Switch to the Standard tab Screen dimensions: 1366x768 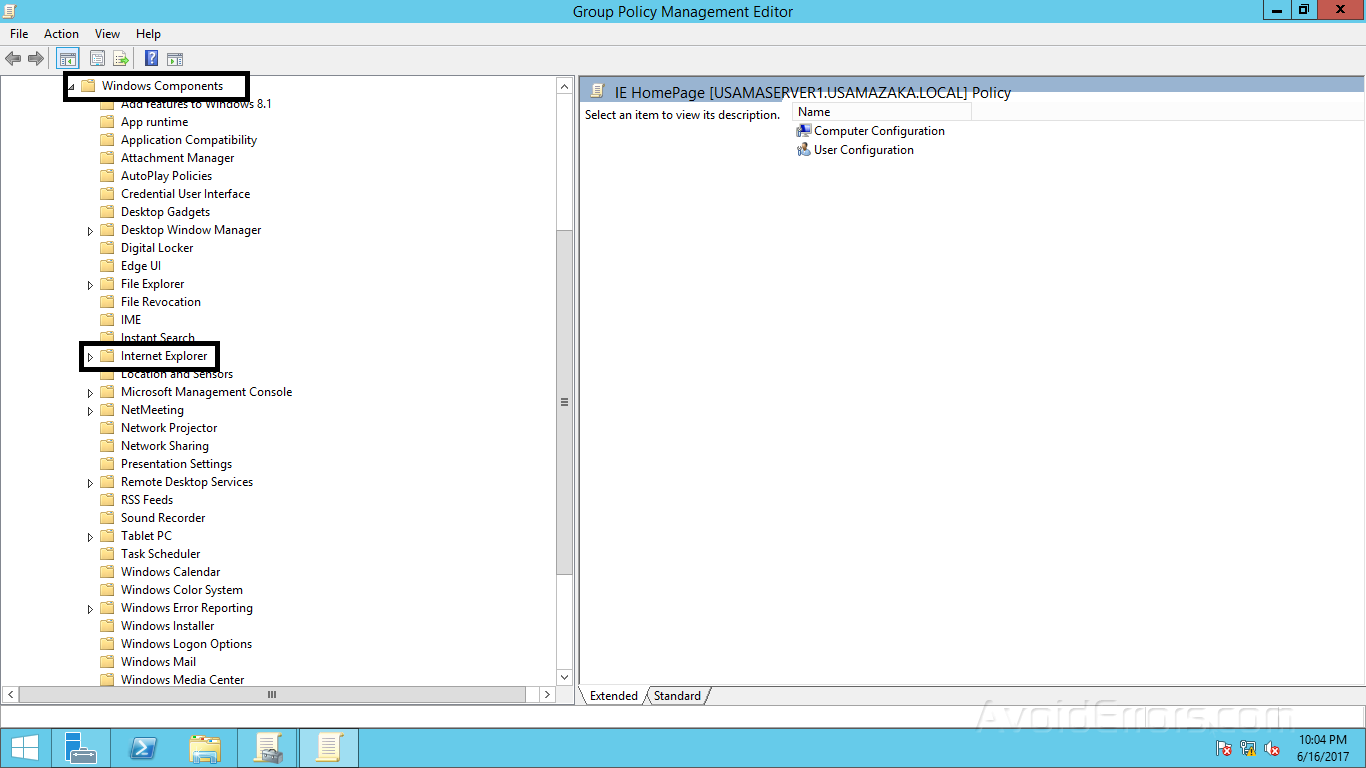(677, 695)
